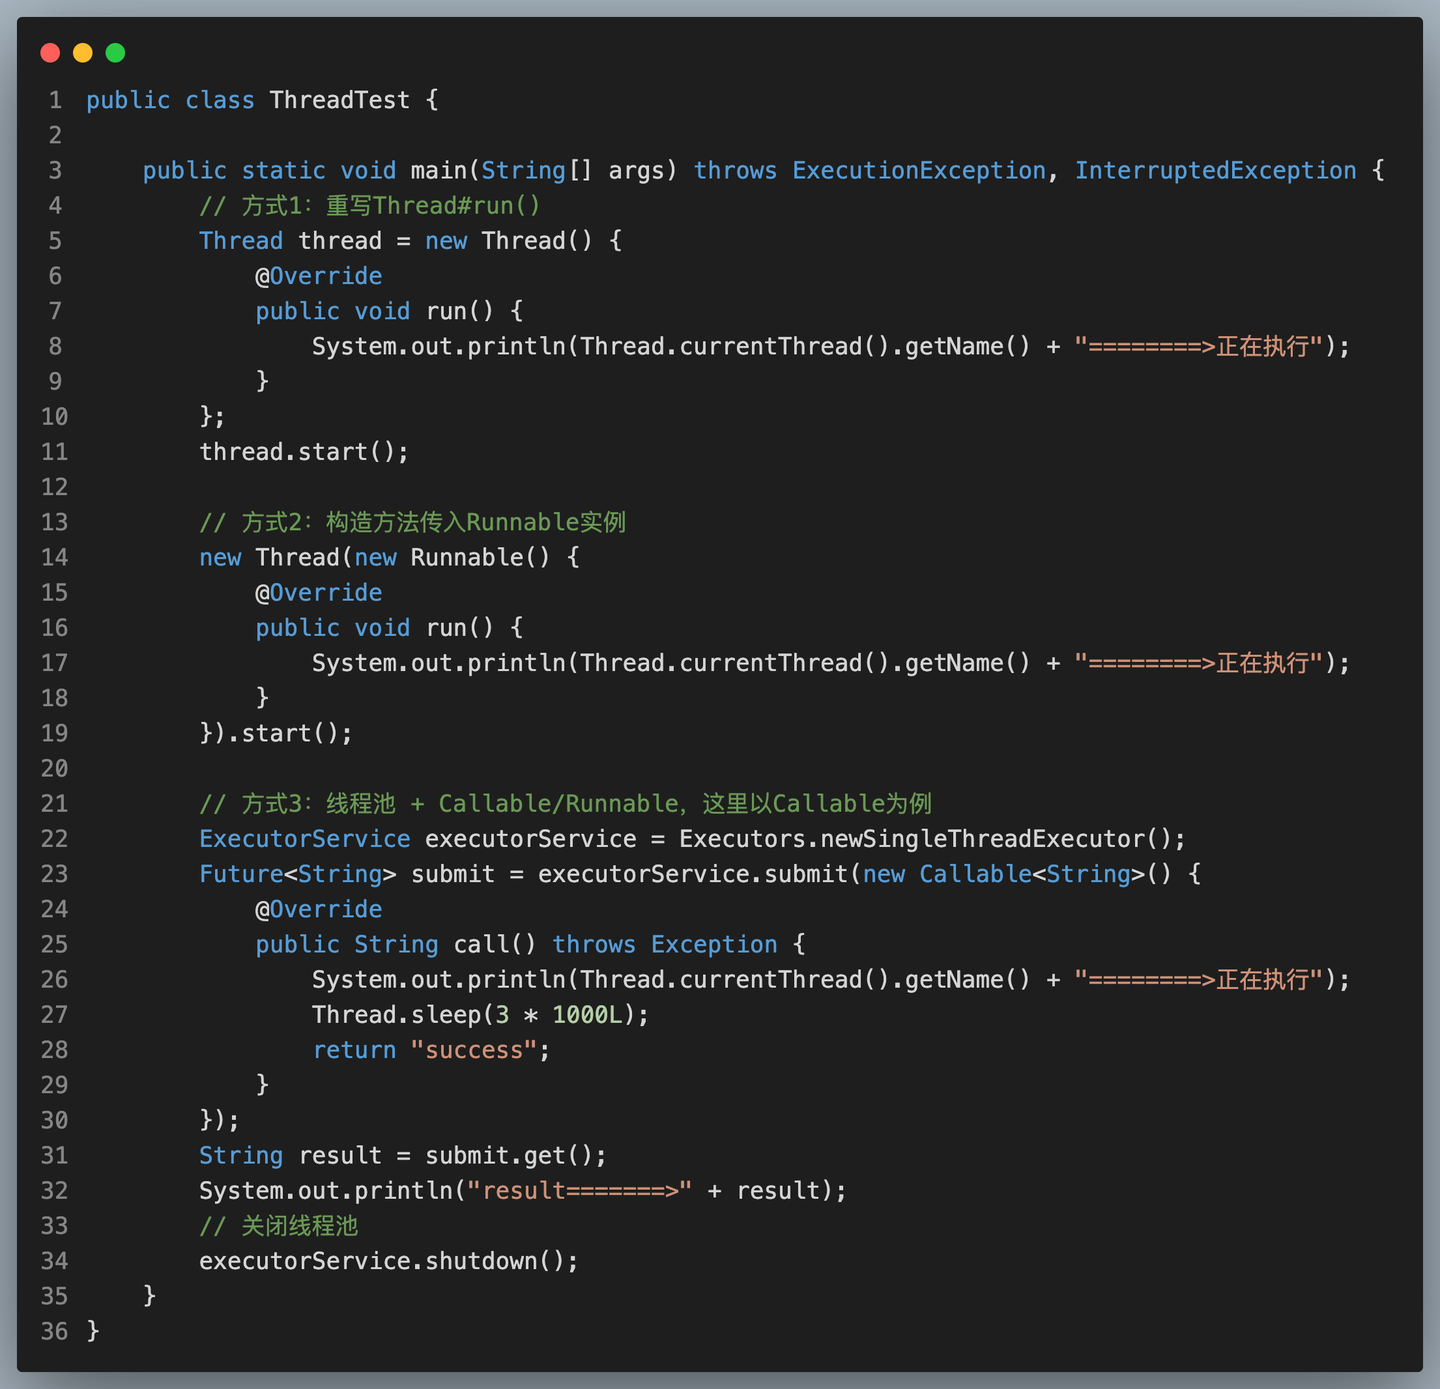Click the red close window dot
Image resolution: width=1440 pixels, height=1389 pixels.
click(50, 53)
